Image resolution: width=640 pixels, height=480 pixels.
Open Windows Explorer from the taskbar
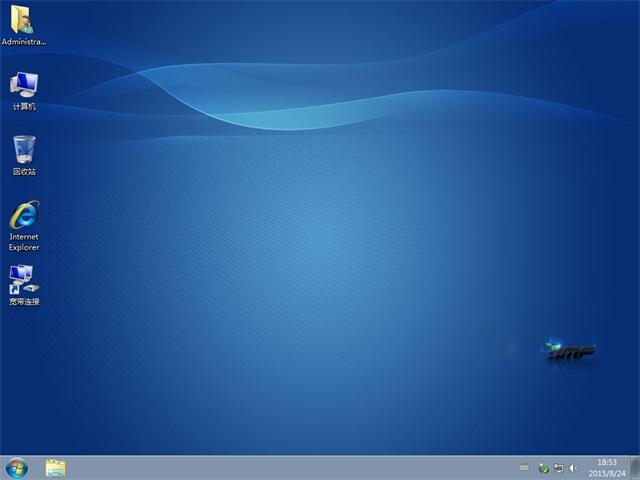coord(55,467)
